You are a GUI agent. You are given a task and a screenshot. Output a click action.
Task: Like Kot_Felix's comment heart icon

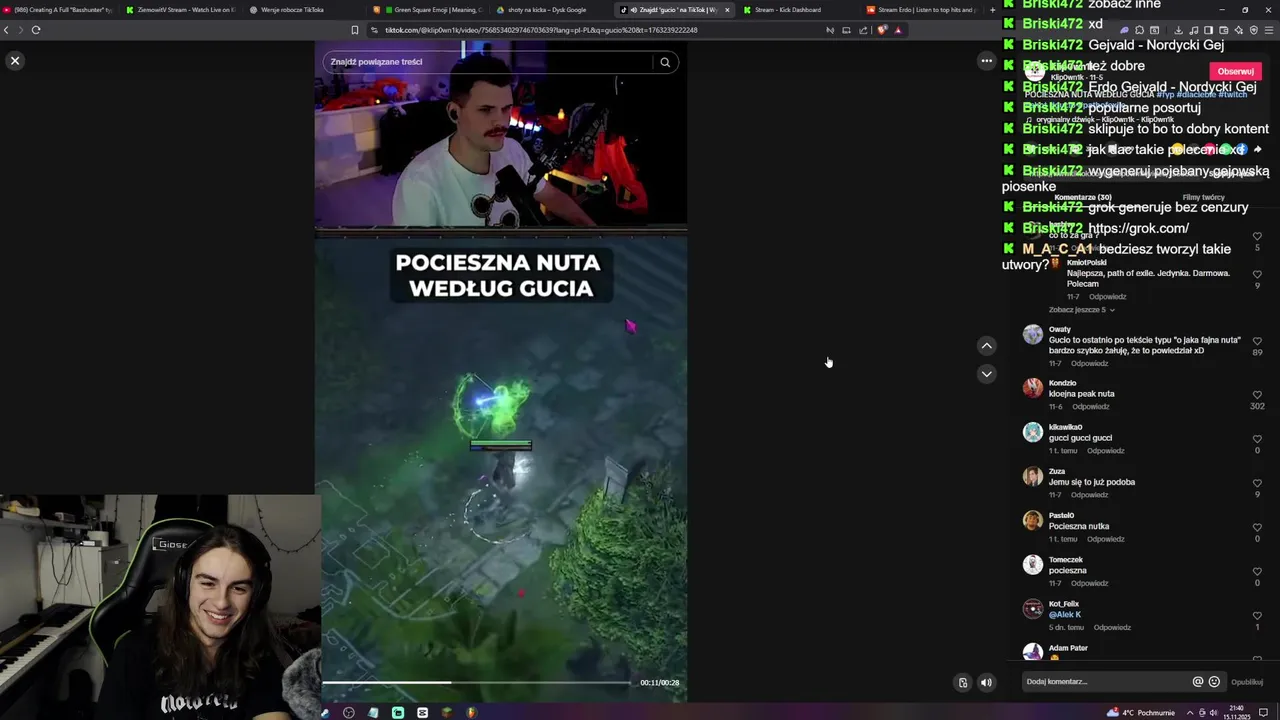[x=1257, y=616]
